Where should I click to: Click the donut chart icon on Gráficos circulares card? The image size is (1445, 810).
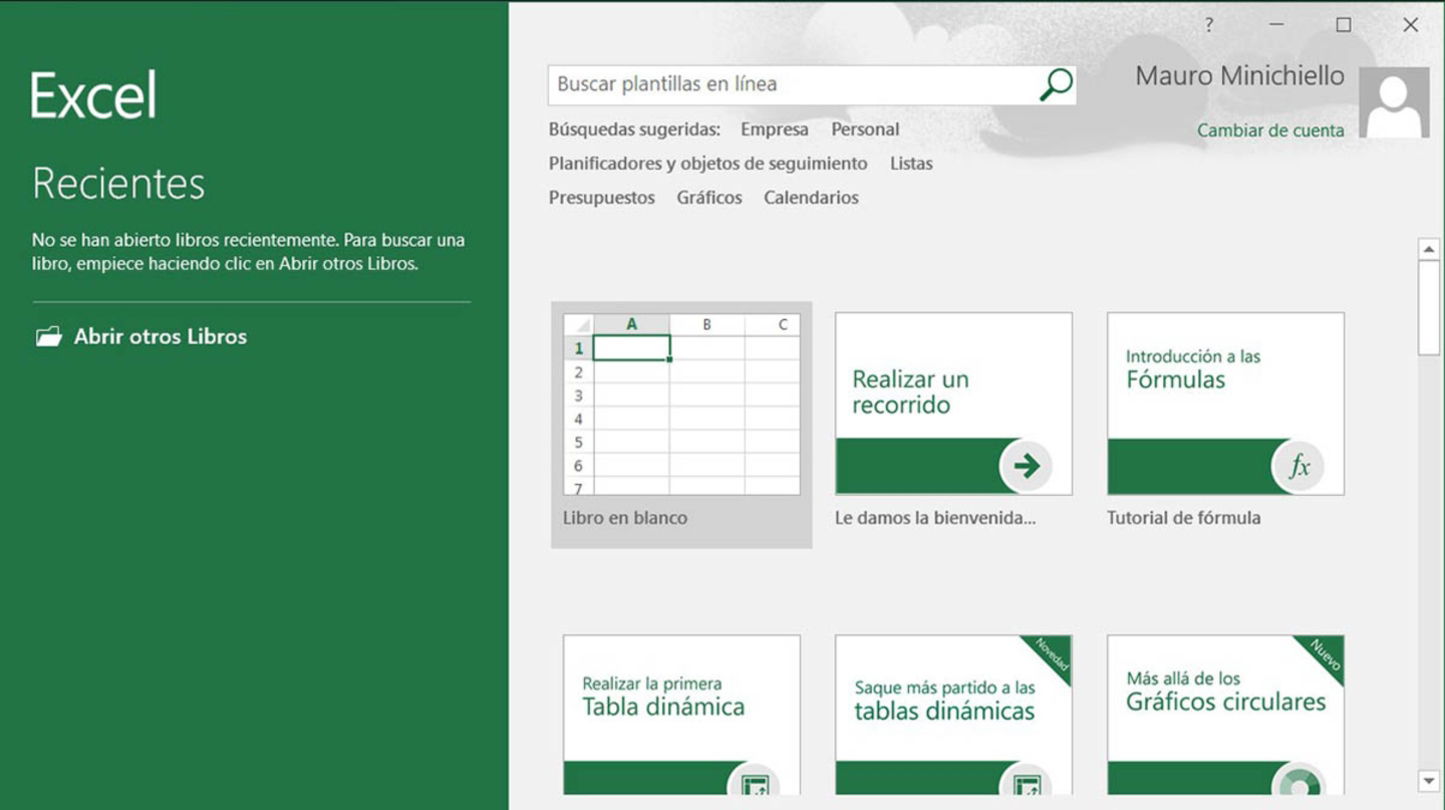[1298, 781]
